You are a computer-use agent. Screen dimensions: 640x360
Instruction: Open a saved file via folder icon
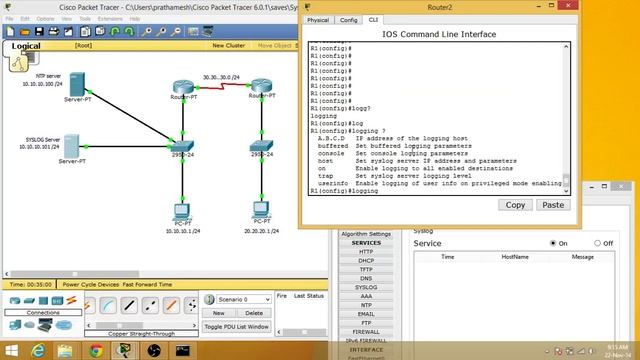pos(24,31)
